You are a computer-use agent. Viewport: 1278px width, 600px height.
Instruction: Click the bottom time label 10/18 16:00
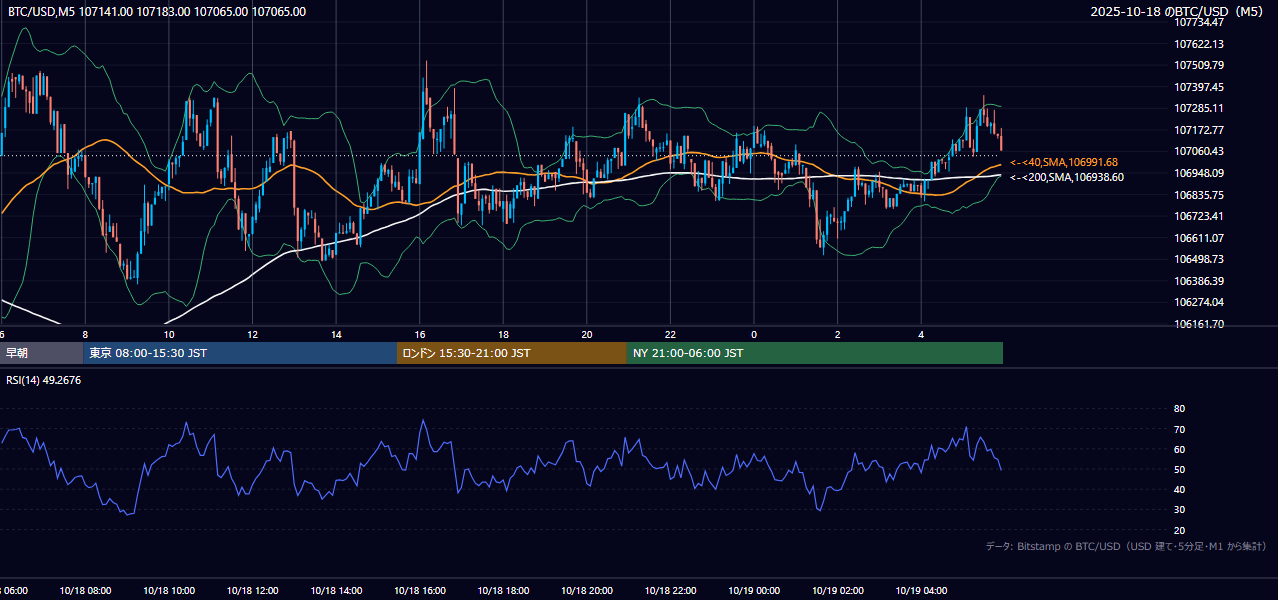pyautogui.click(x=420, y=591)
